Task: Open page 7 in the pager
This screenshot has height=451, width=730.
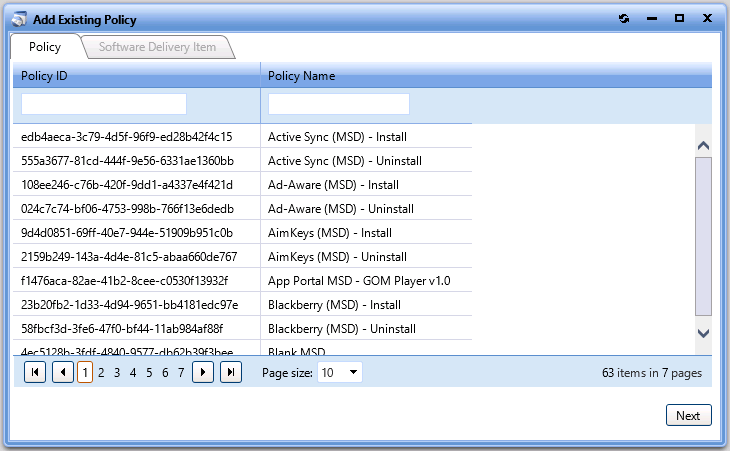Action: click(181, 372)
